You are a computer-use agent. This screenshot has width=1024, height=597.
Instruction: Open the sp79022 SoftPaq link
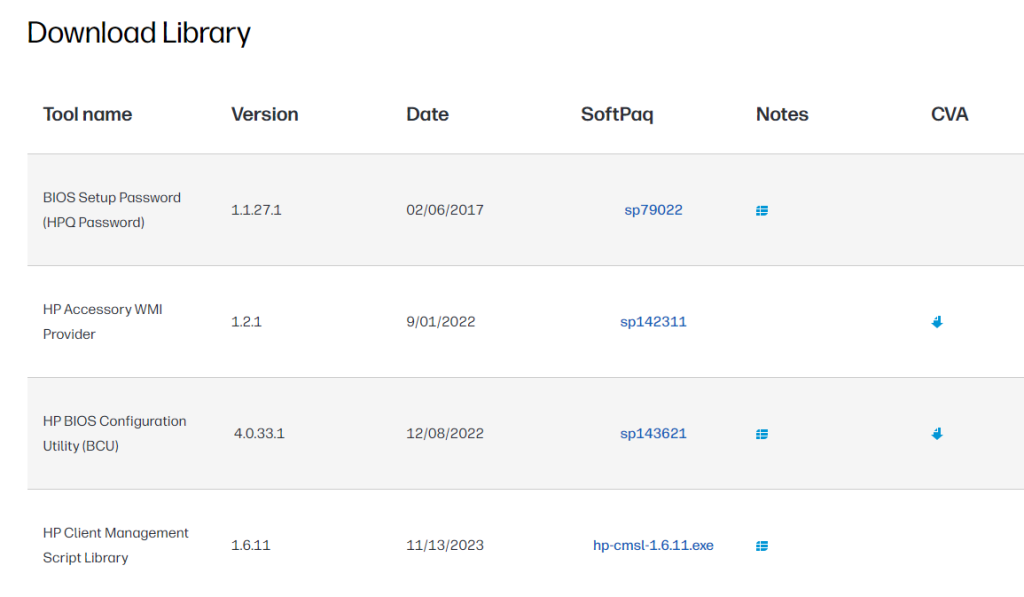click(x=653, y=210)
